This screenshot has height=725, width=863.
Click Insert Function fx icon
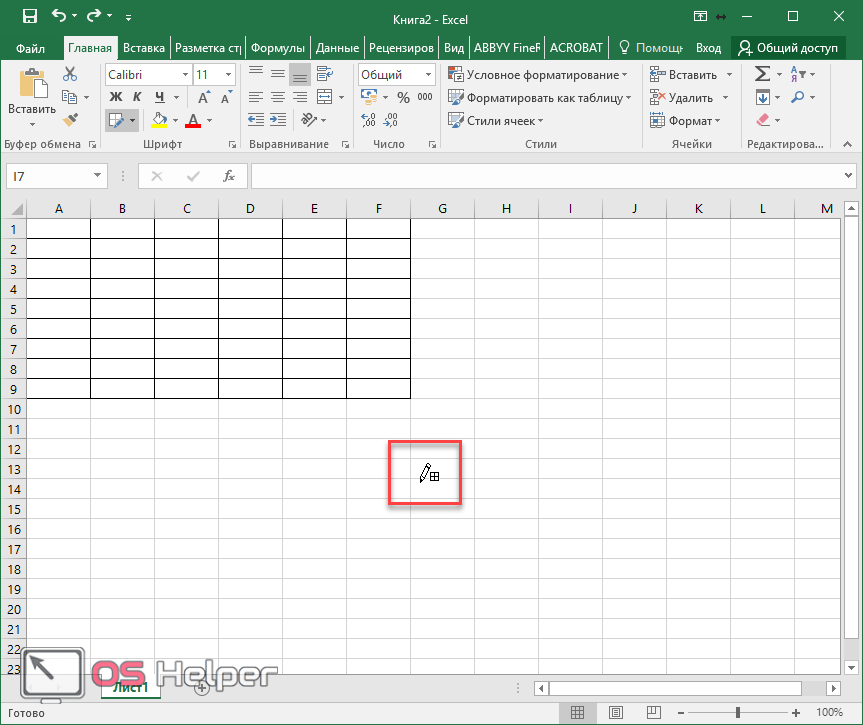229,176
